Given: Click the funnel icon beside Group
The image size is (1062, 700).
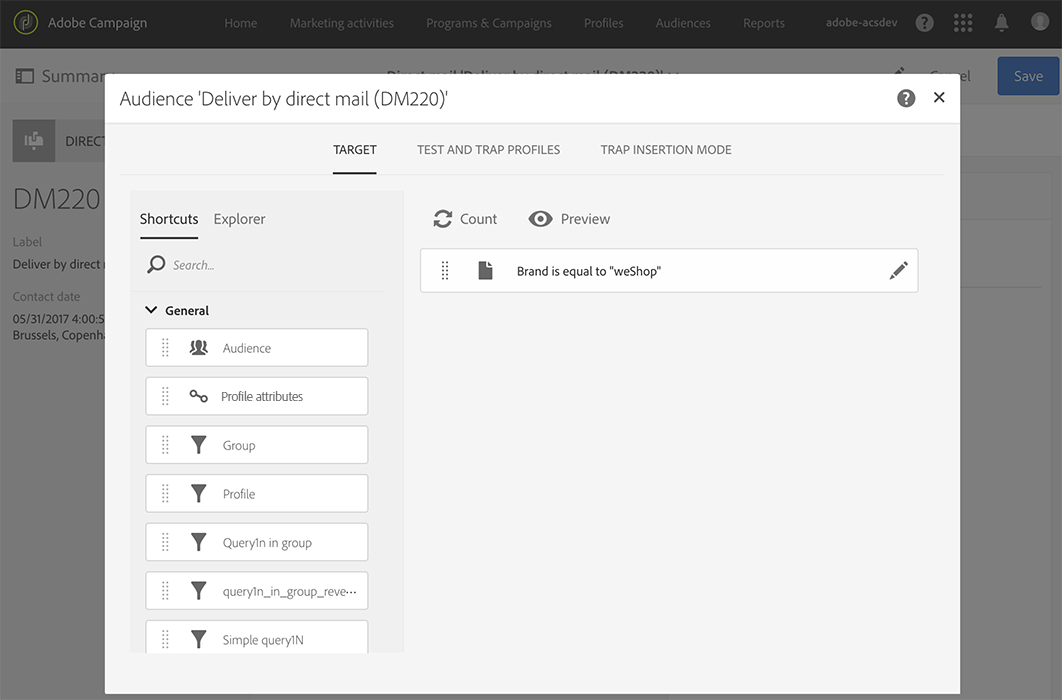Looking at the screenshot, I should 199,445.
